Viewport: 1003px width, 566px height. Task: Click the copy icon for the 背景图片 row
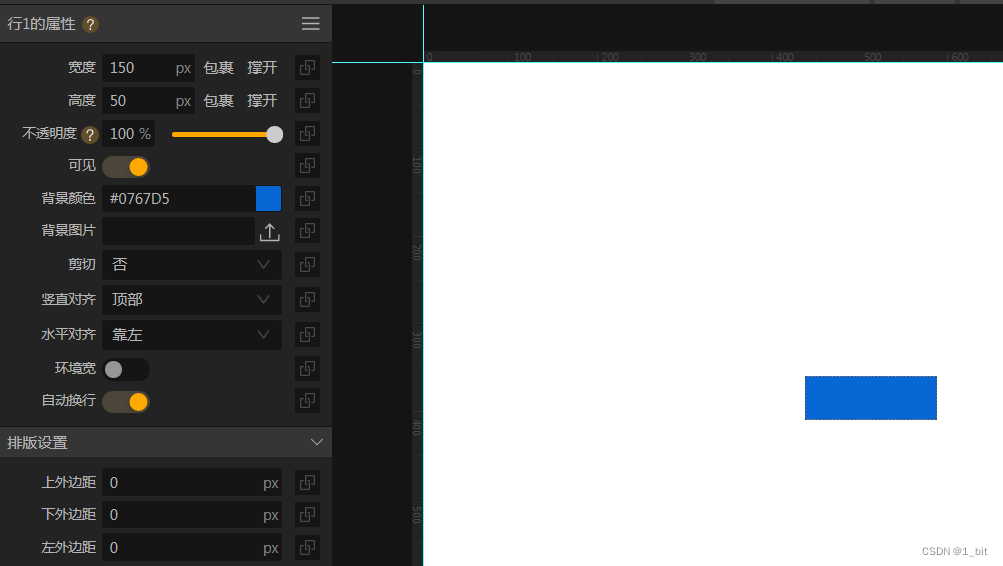pos(307,231)
